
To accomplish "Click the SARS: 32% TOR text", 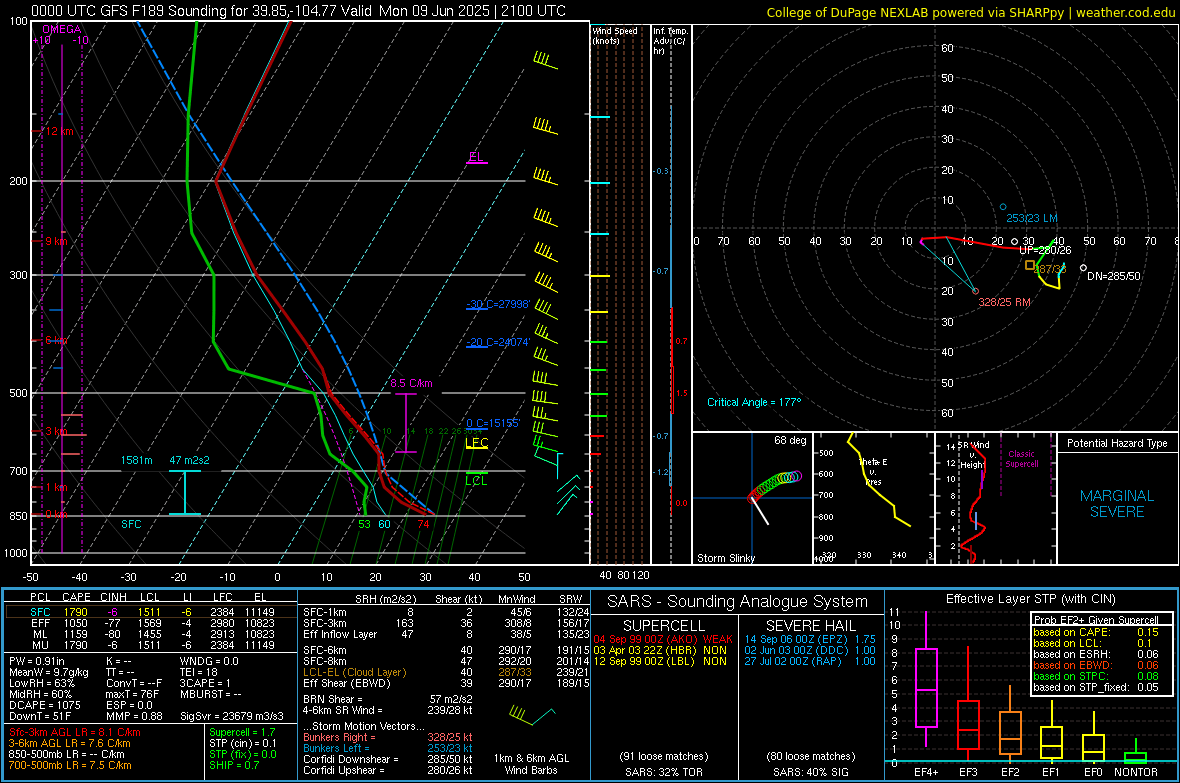I will pyautogui.click(x=664, y=772).
